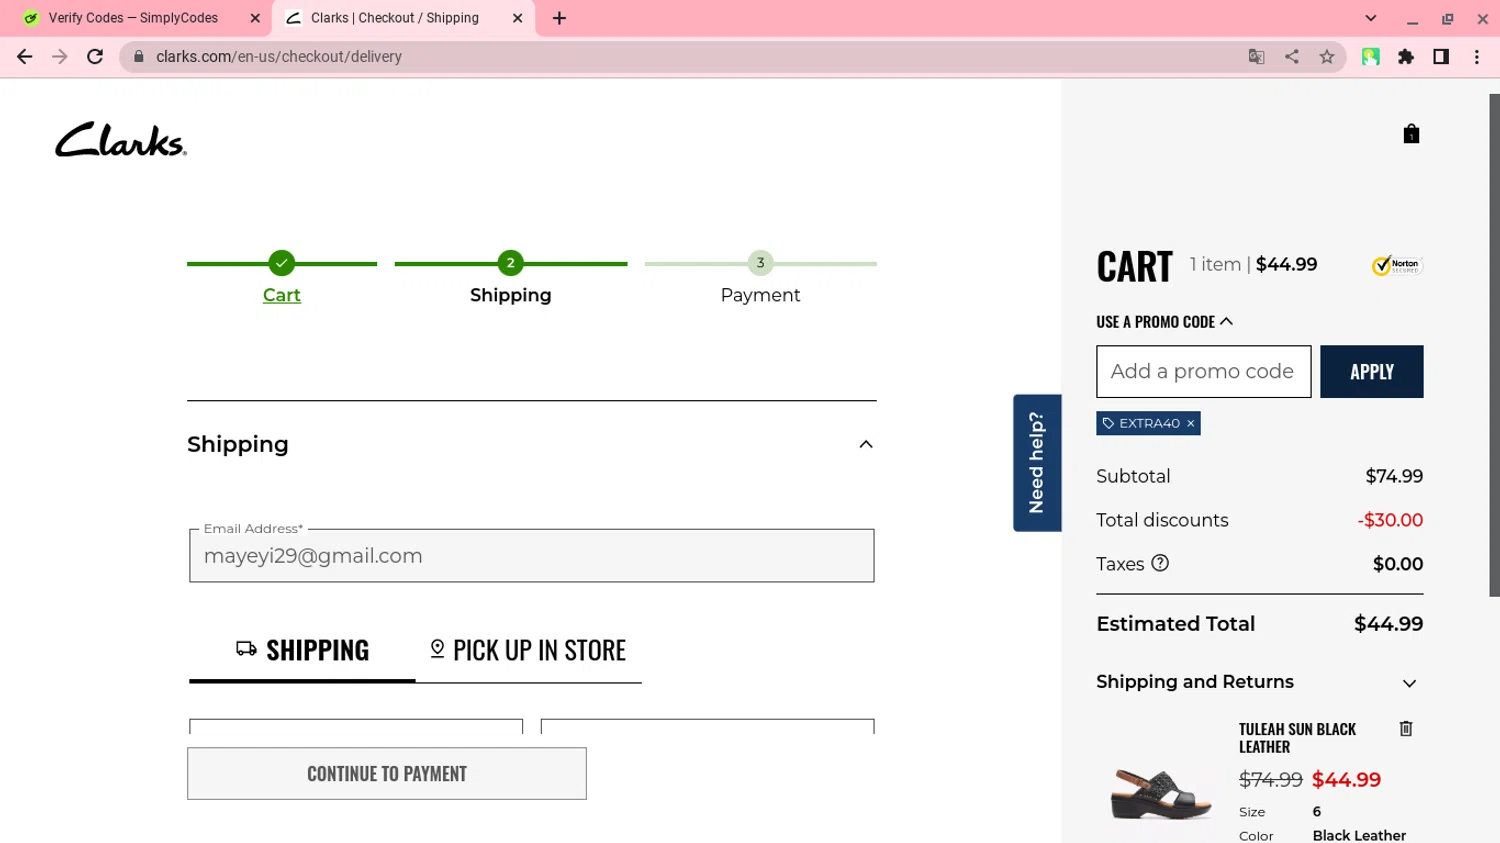Click the sandal product thumbnail
This screenshot has height=843, width=1500.
[1160, 794]
